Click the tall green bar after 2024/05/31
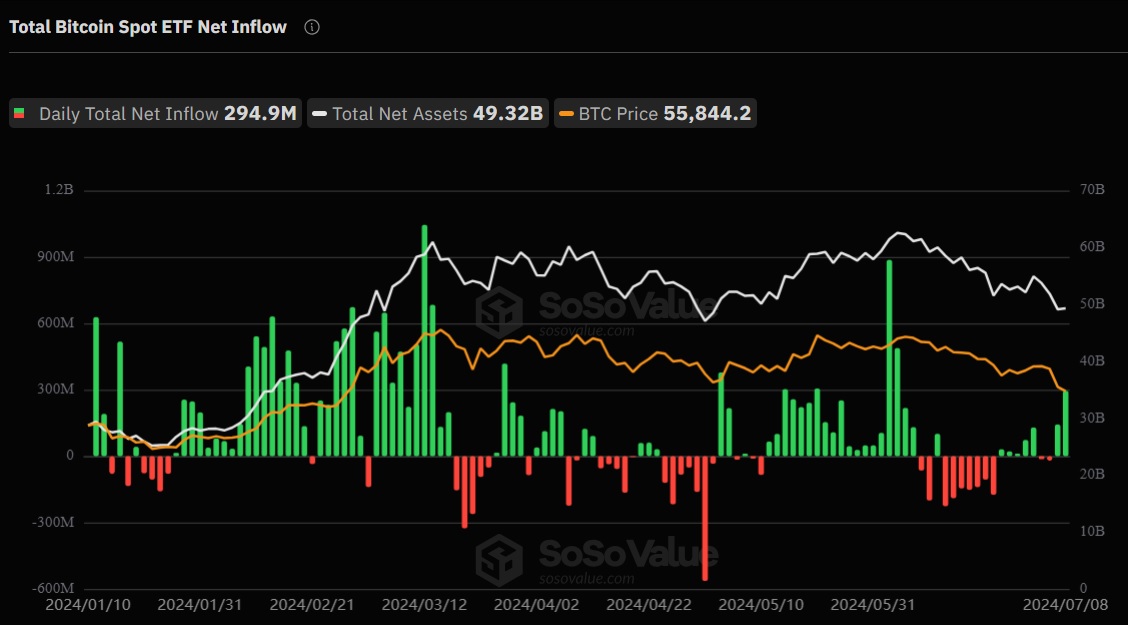 [889, 358]
